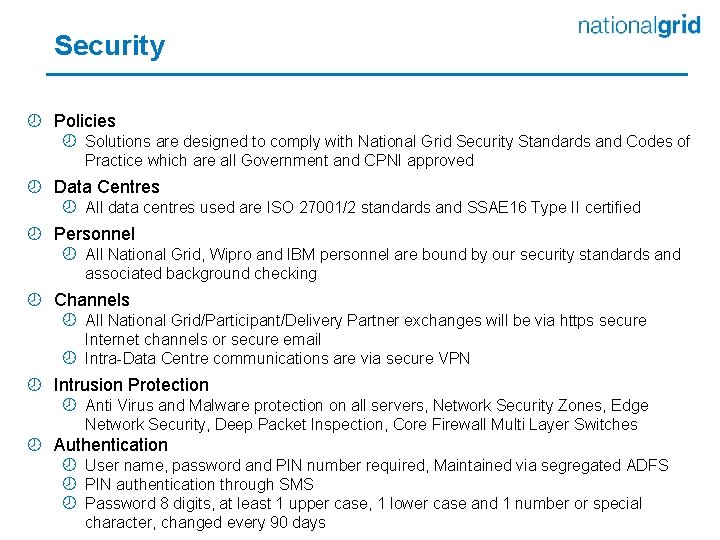Click the bullet before Intra-Data Centre communications
Viewport: 720px width, 540px height.
(x=69, y=358)
